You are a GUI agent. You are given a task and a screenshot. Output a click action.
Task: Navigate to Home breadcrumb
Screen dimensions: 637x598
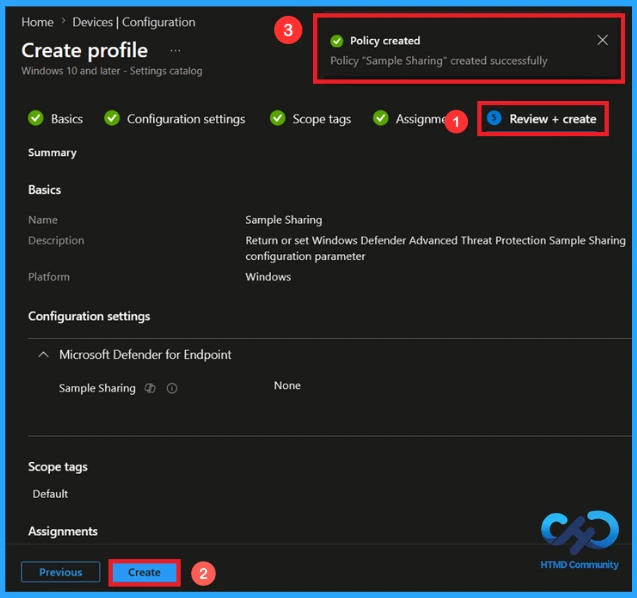tap(37, 22)
